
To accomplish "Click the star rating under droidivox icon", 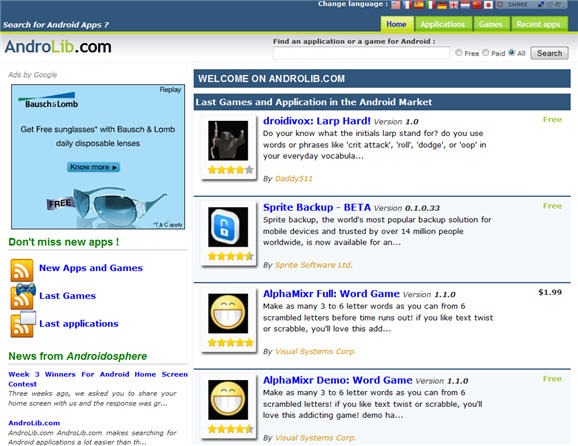I will click(230, 170).
